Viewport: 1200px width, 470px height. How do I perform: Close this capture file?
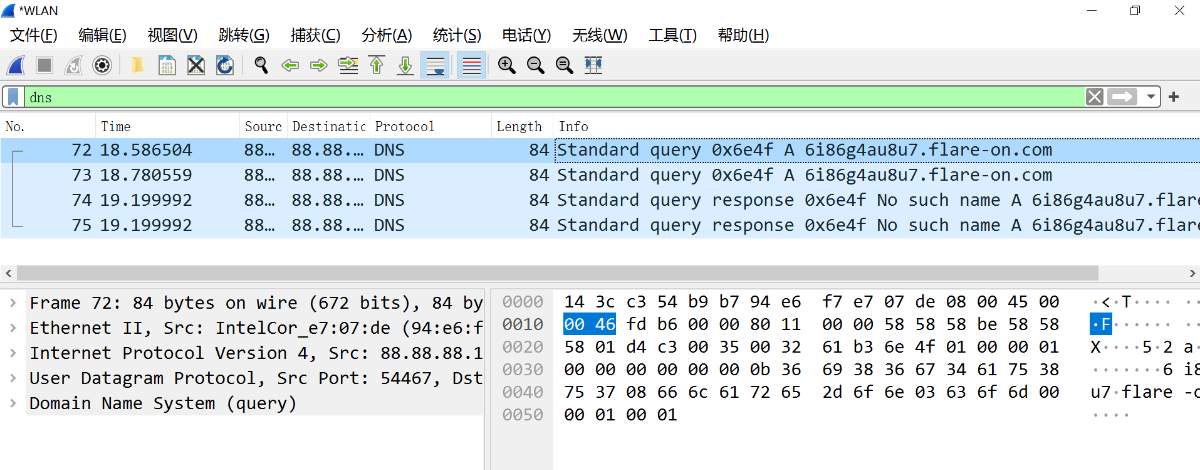[196, 66]
